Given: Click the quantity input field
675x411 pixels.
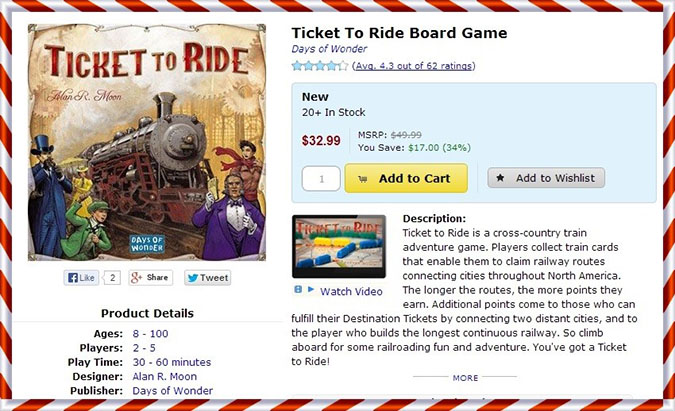Looking at the screenshot, I should pyautogui.click(x=321, y=178).
